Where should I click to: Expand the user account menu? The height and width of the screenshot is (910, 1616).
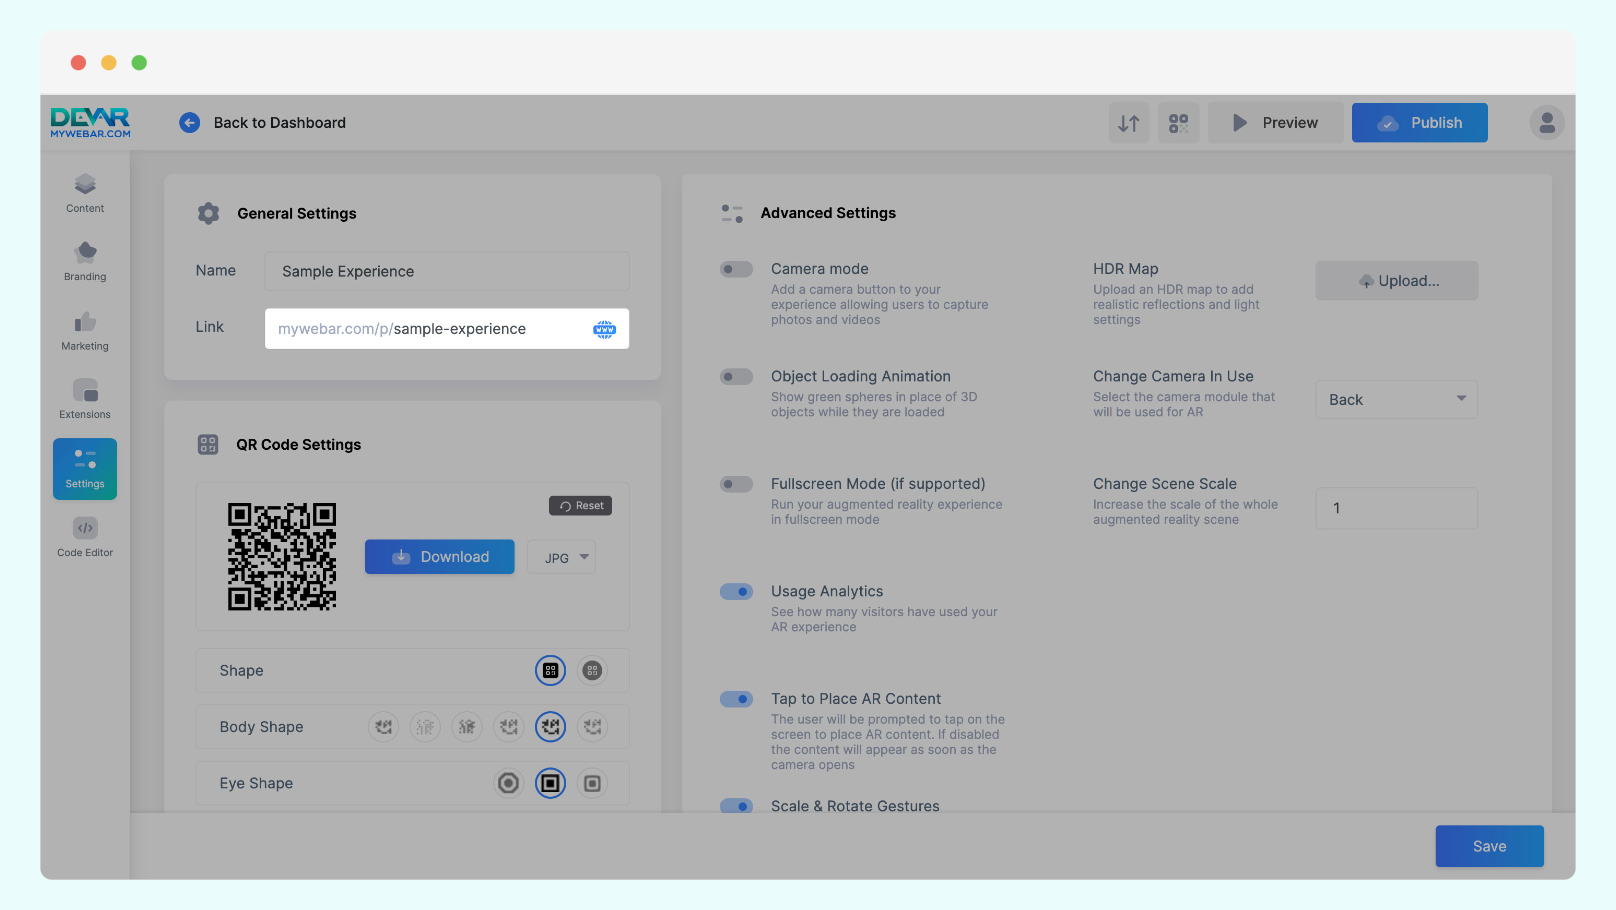pos(1546,122)
